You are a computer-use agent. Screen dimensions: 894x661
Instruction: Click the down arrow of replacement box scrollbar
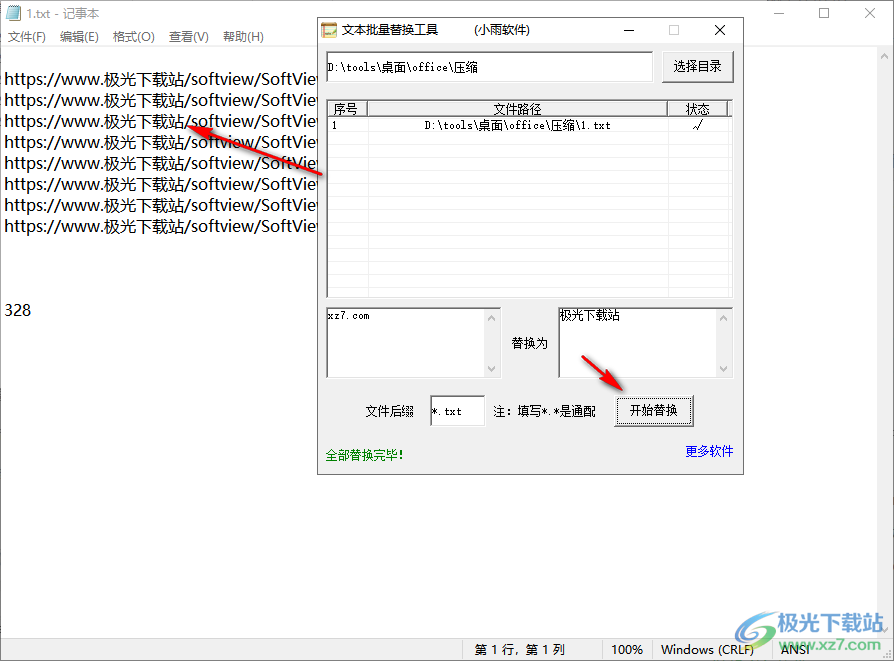[724, 369]
